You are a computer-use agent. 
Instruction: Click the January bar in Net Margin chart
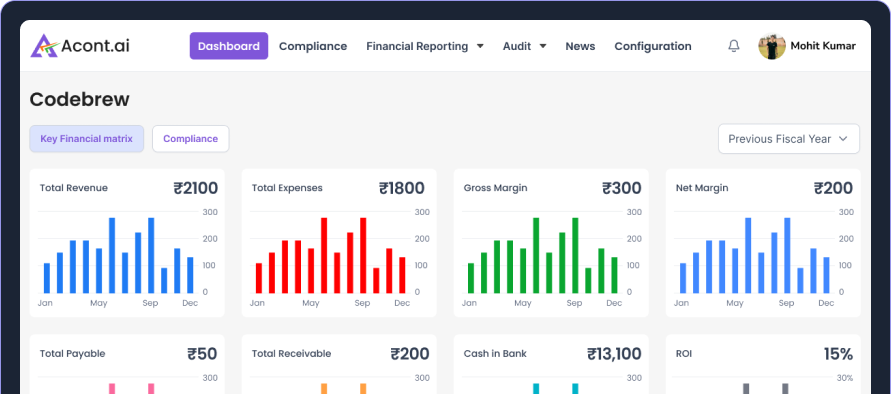point(683,278)
